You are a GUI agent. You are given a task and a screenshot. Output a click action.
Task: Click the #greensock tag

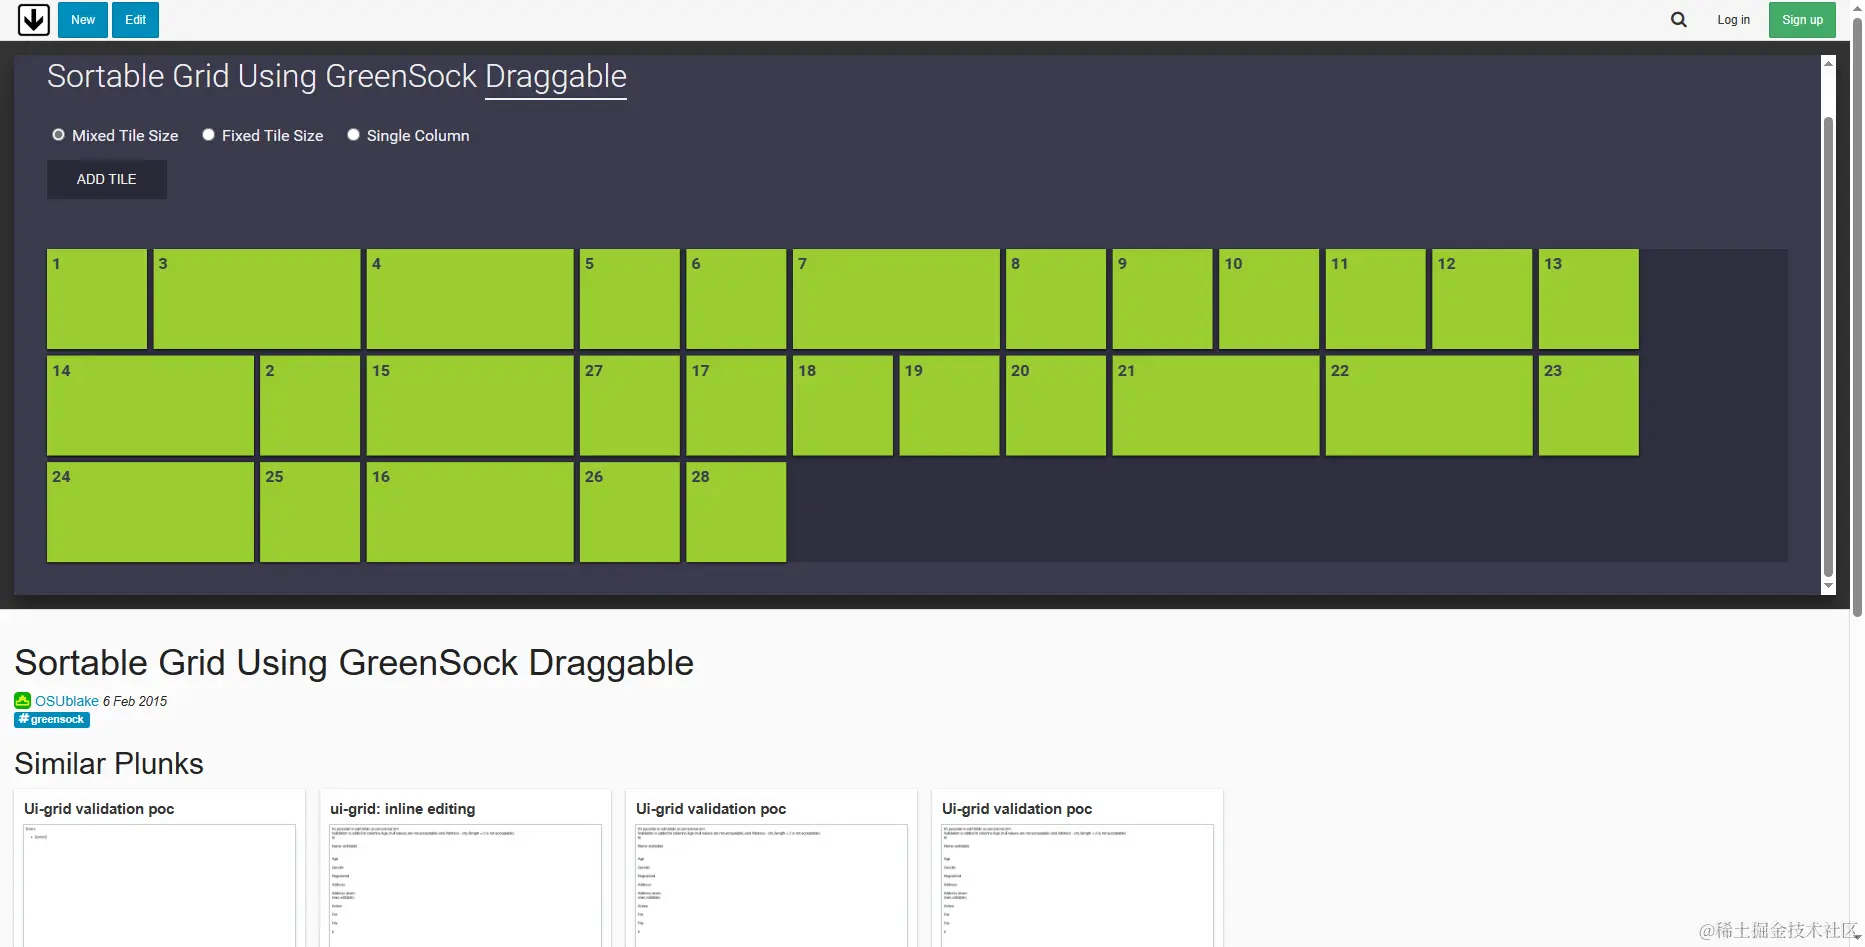(x=52, y=720)
